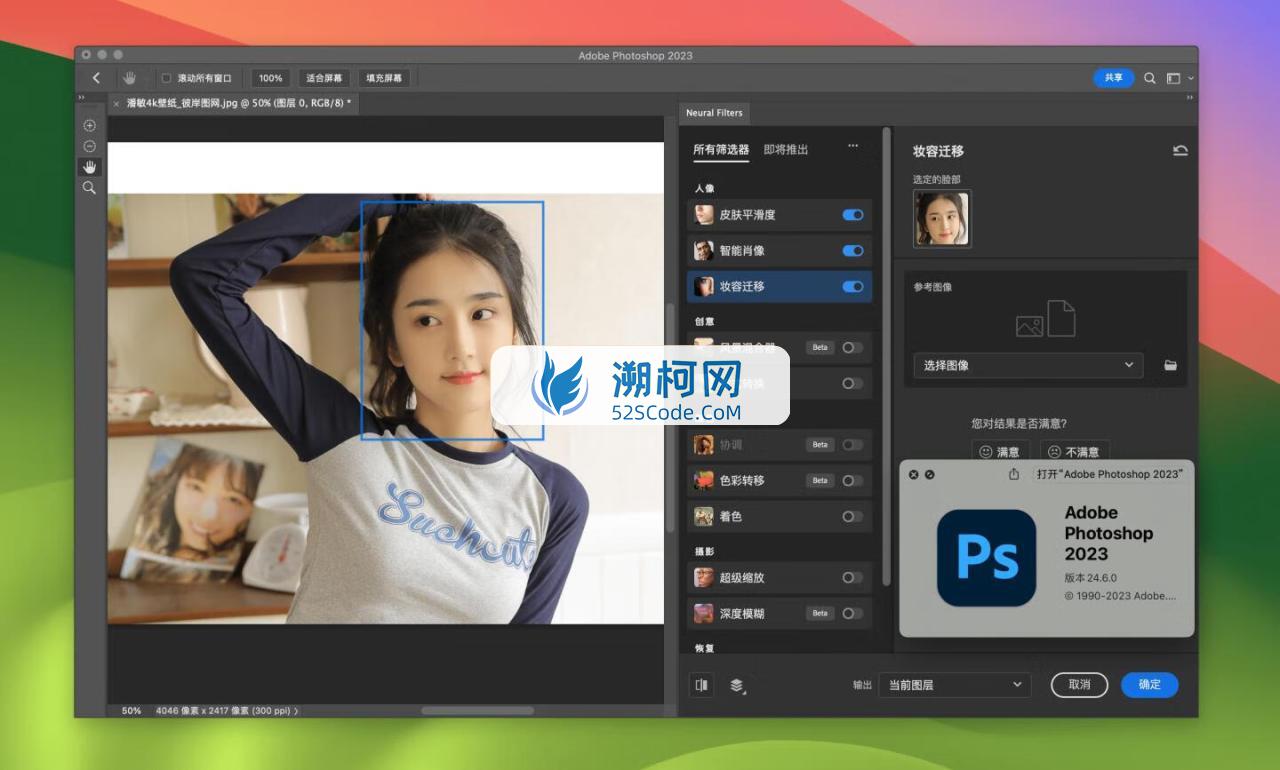The height and width of the screenshot is (770, 1280).
Task: Select the magnifier Zoom tool in left toolbar
Action: point(89,187)
